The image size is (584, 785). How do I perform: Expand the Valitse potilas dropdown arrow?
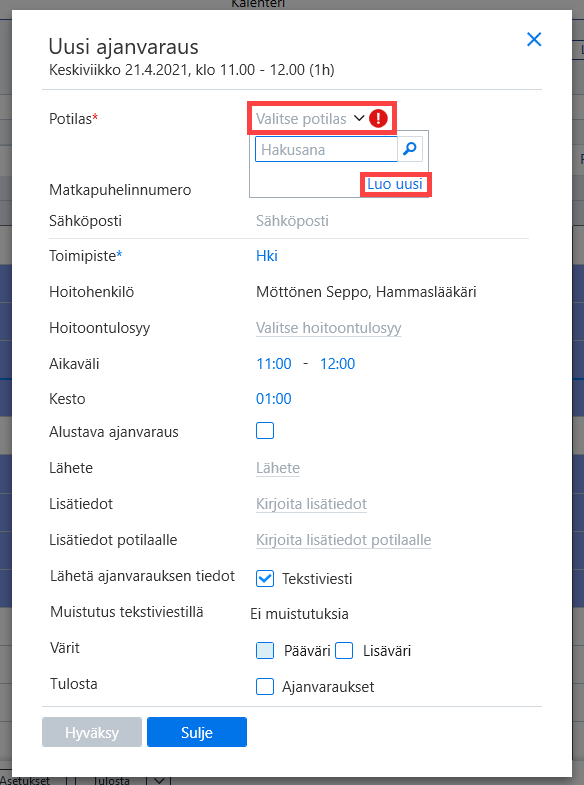click(x=359, y=119)
